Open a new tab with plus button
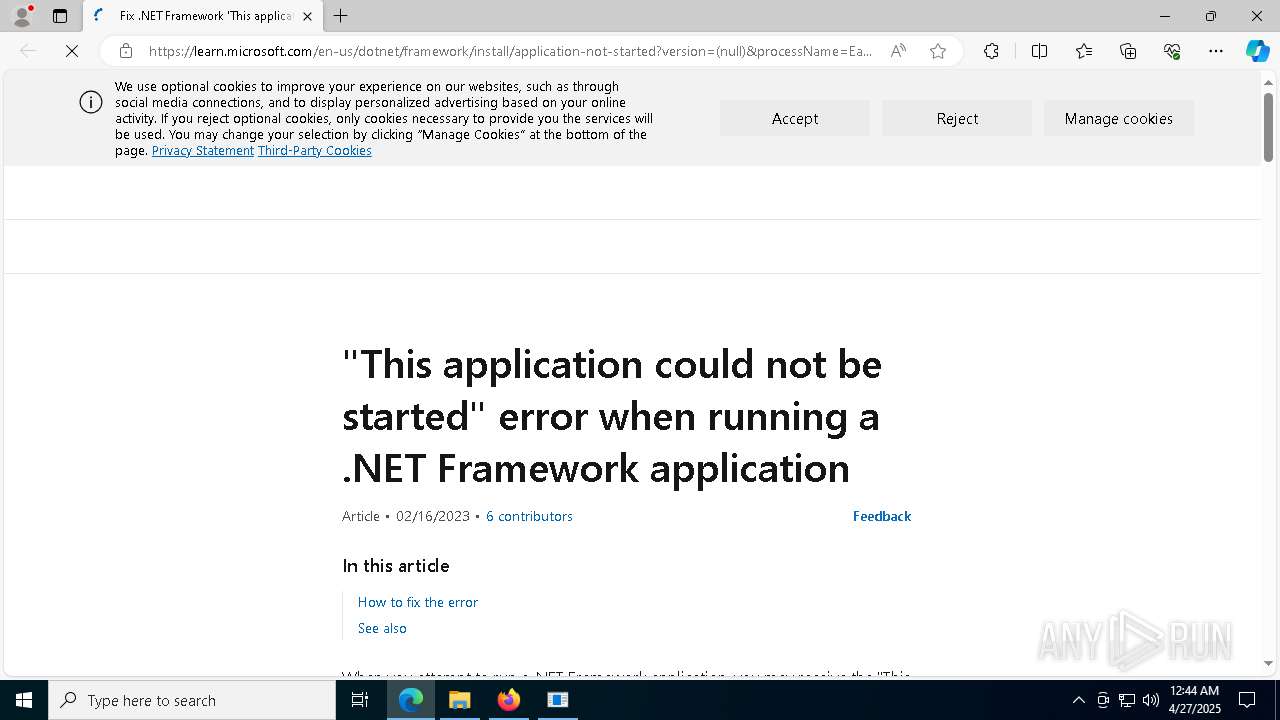The height and width of the screenshot is (720, 1280). (x=341, y=16)
